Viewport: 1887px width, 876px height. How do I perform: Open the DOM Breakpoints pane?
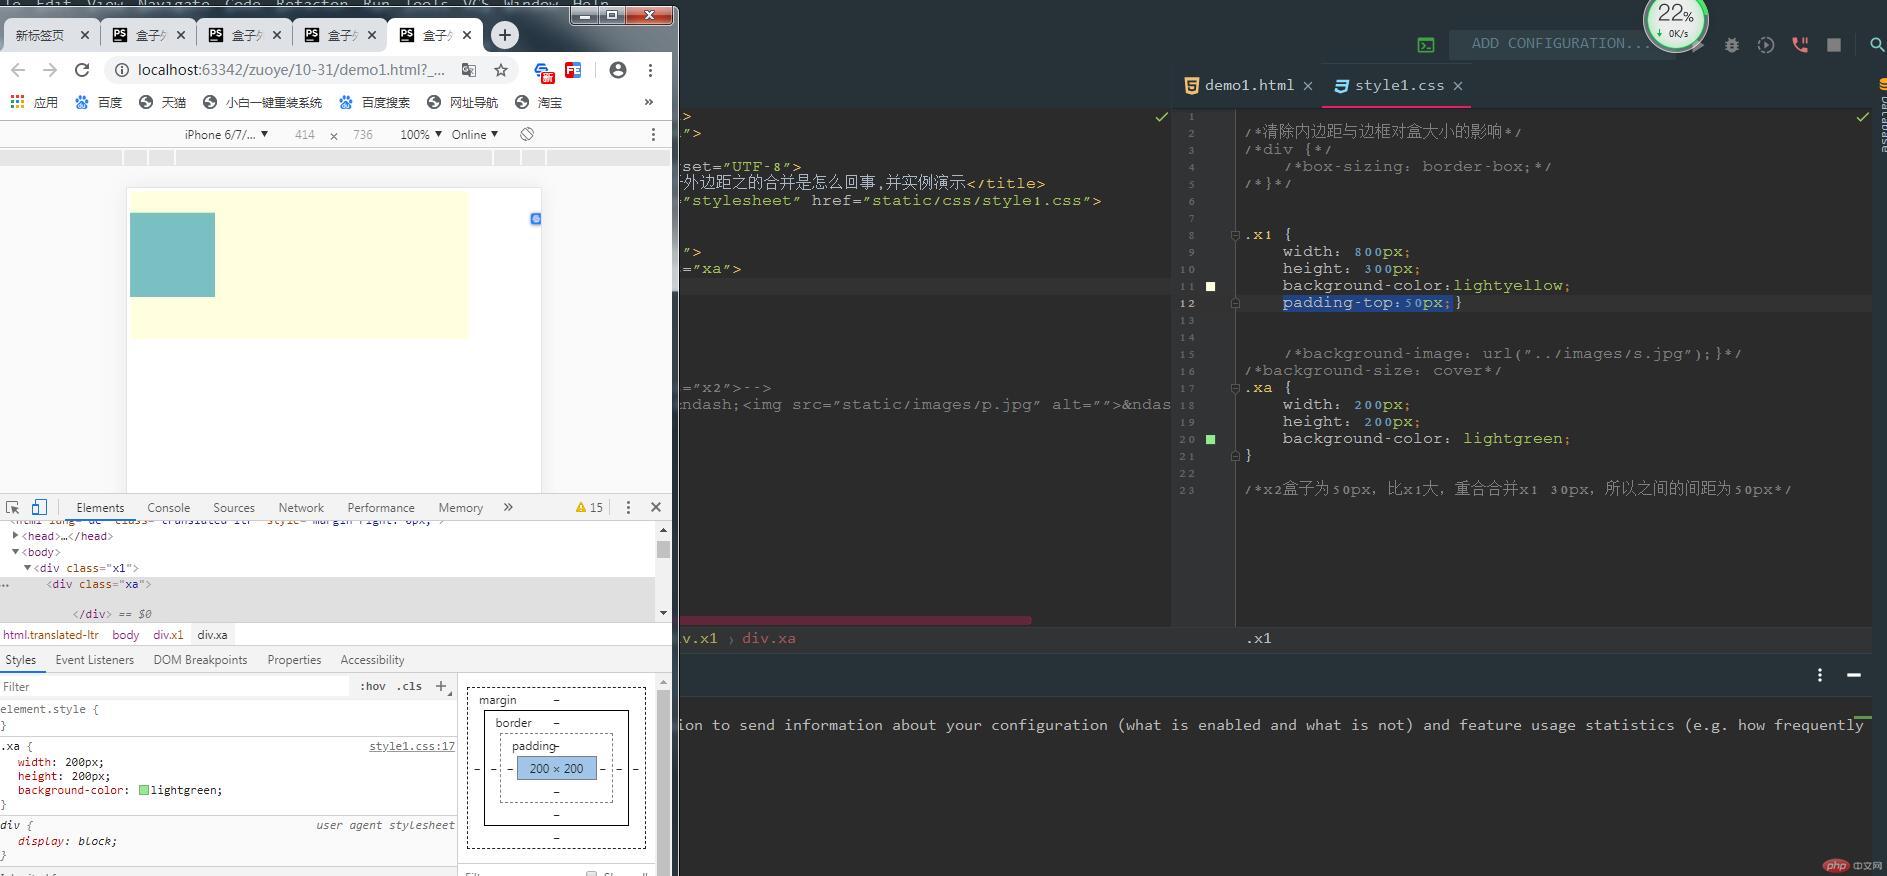[x=200, y=660]
